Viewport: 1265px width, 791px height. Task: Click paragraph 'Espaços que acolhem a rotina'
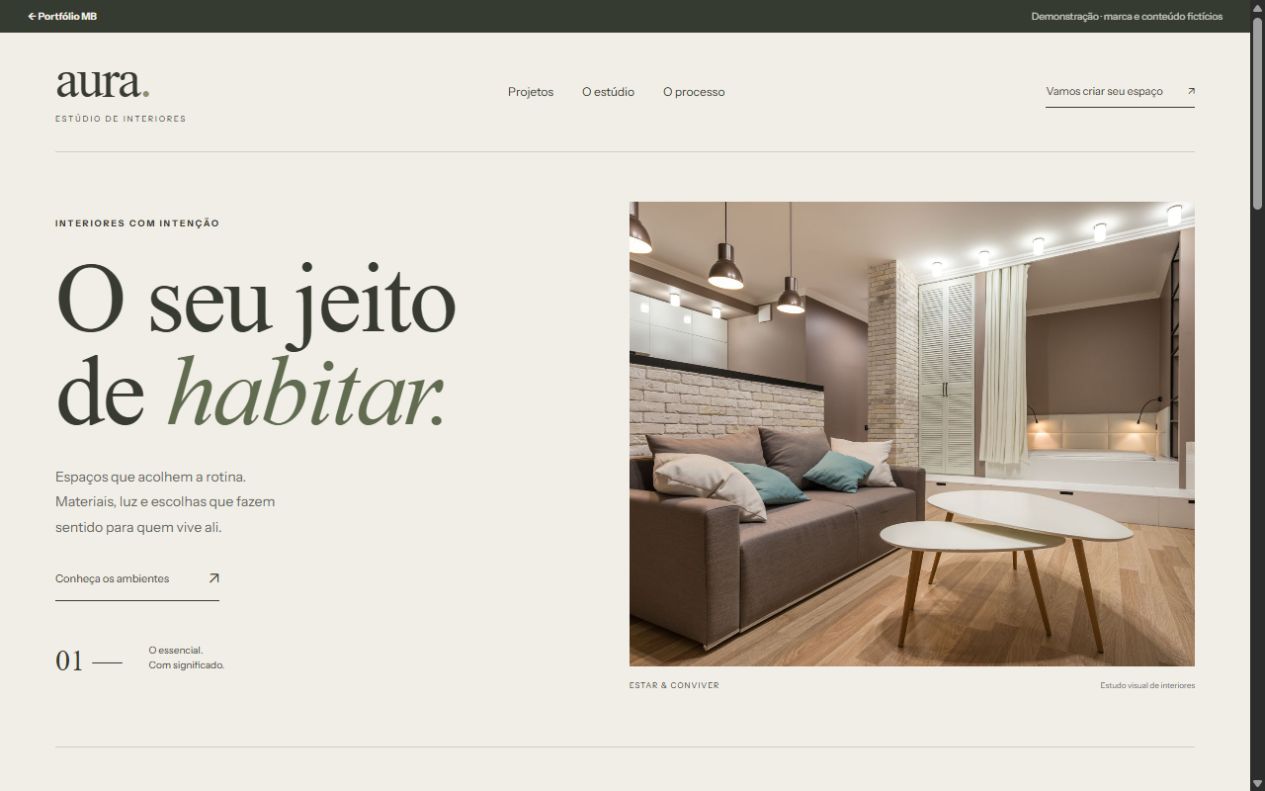165,502
